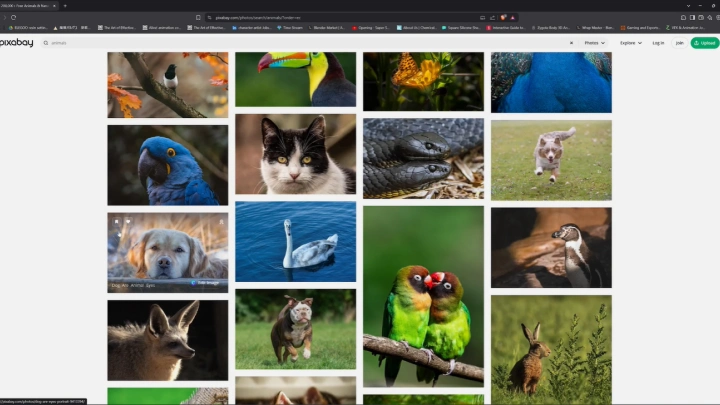Click the Leo AI star icon in toolbar

(x=709, y=17)
